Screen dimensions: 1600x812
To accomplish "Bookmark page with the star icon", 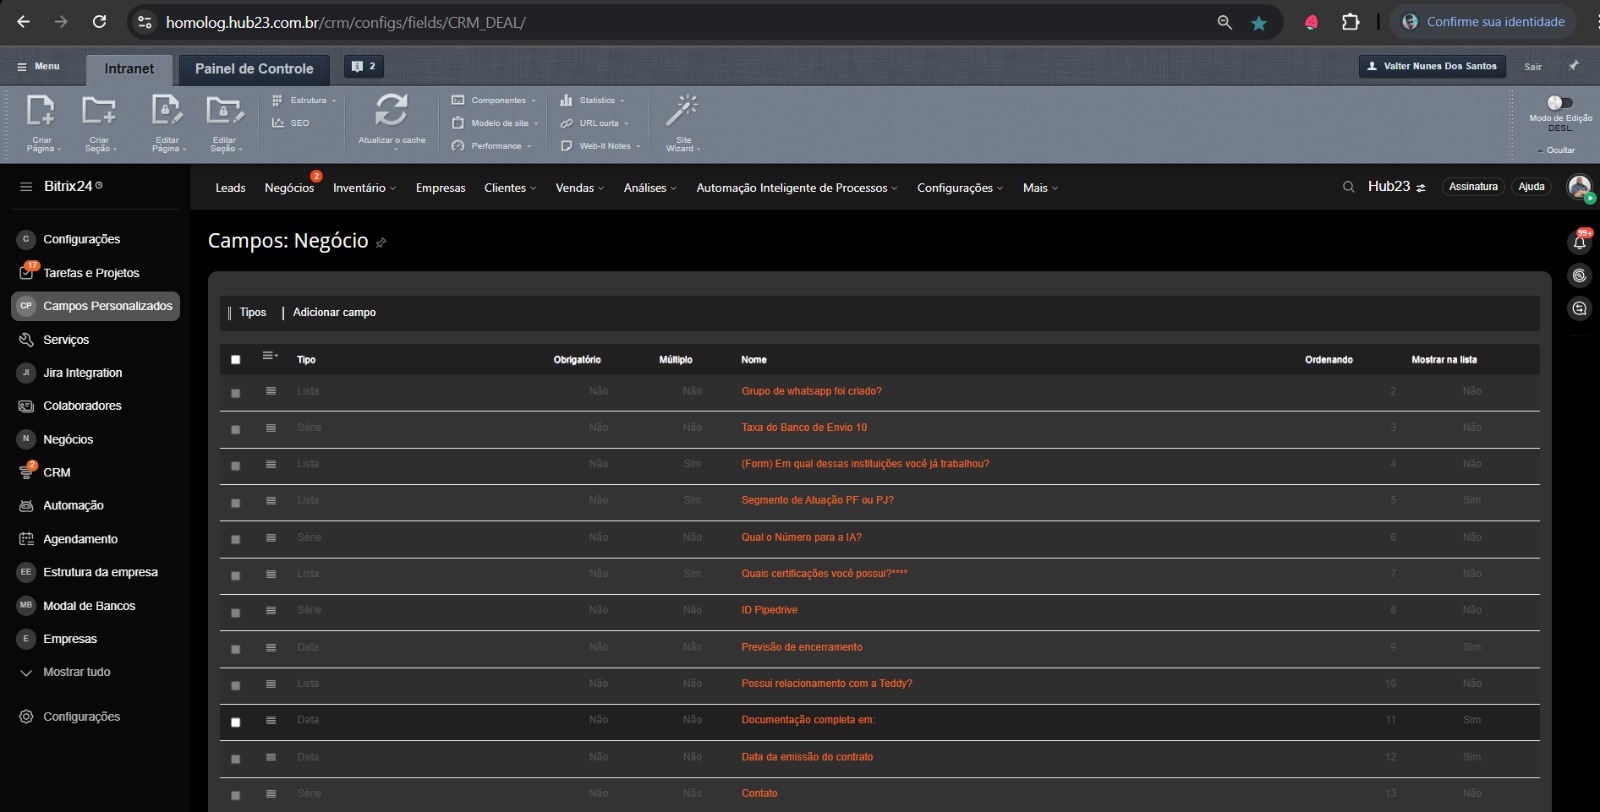I will click(1259, 22).
